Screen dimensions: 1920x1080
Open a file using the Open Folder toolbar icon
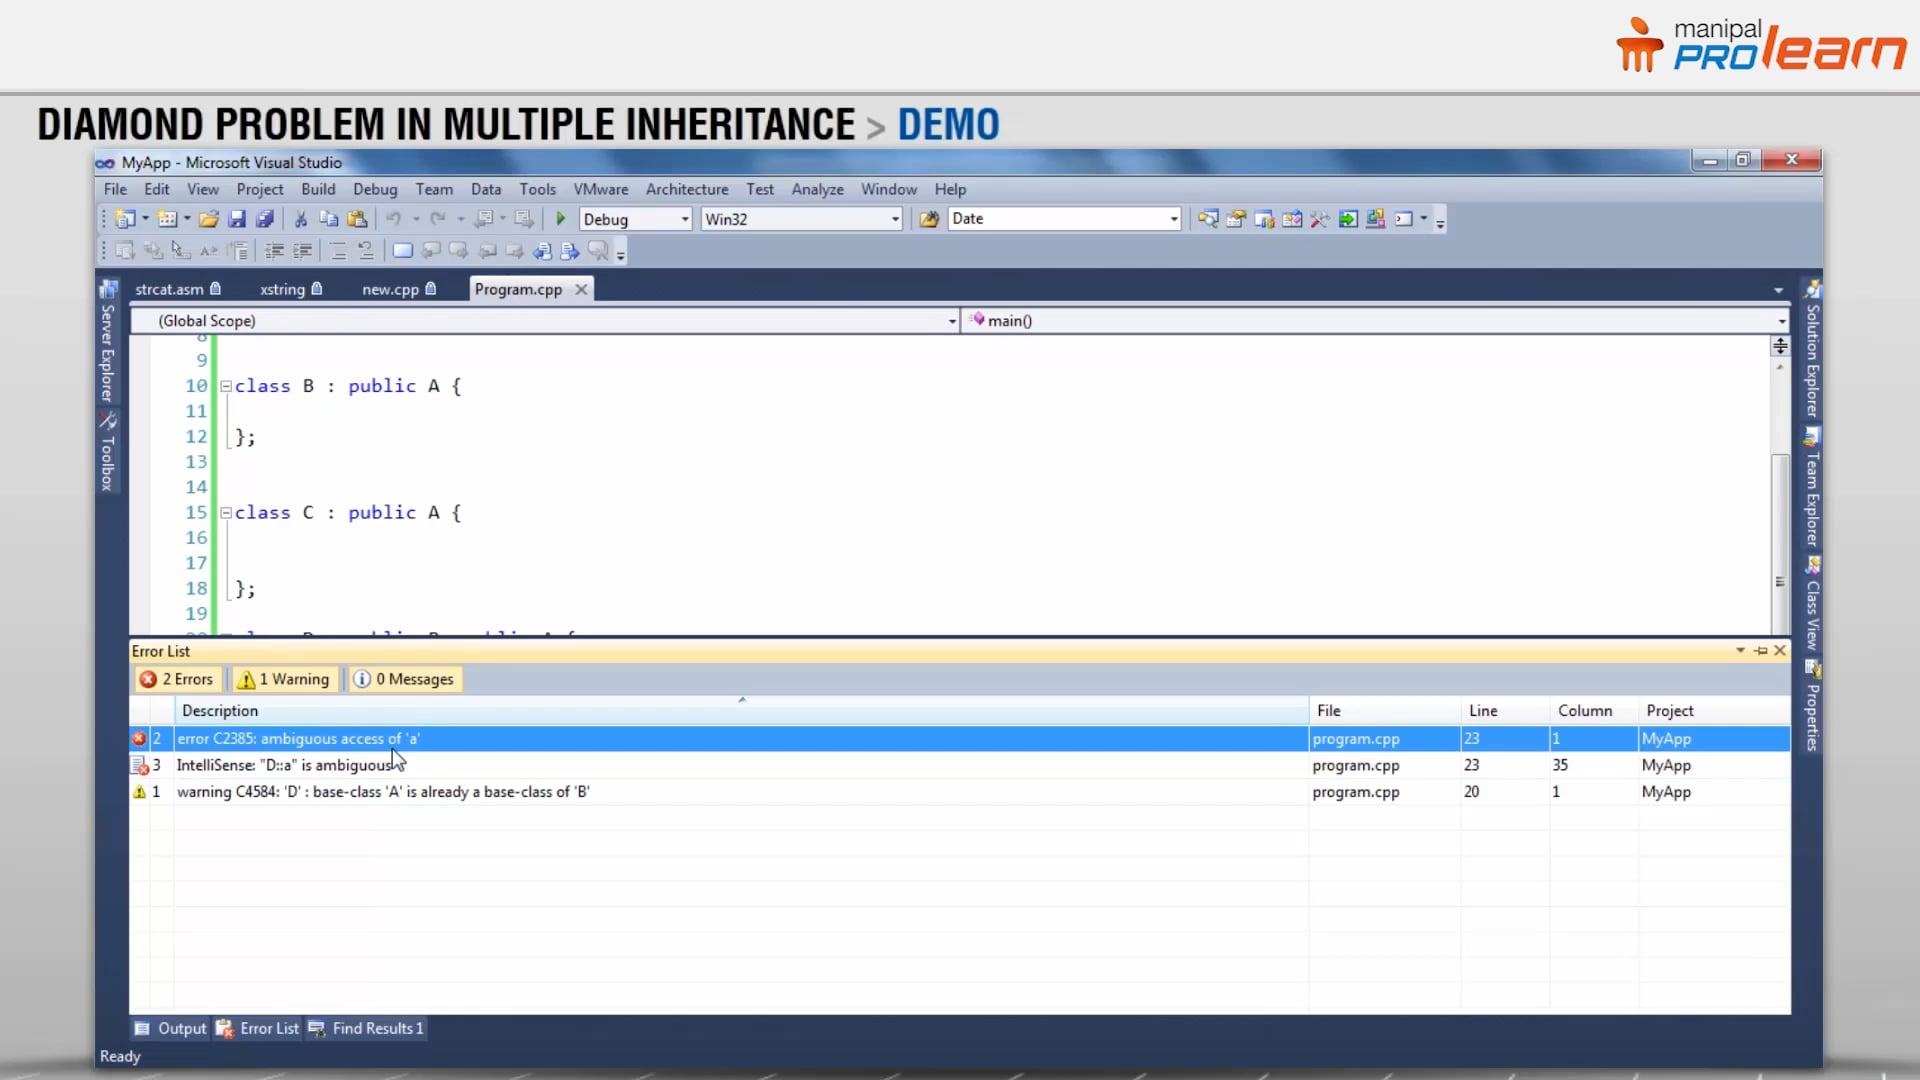208,218
